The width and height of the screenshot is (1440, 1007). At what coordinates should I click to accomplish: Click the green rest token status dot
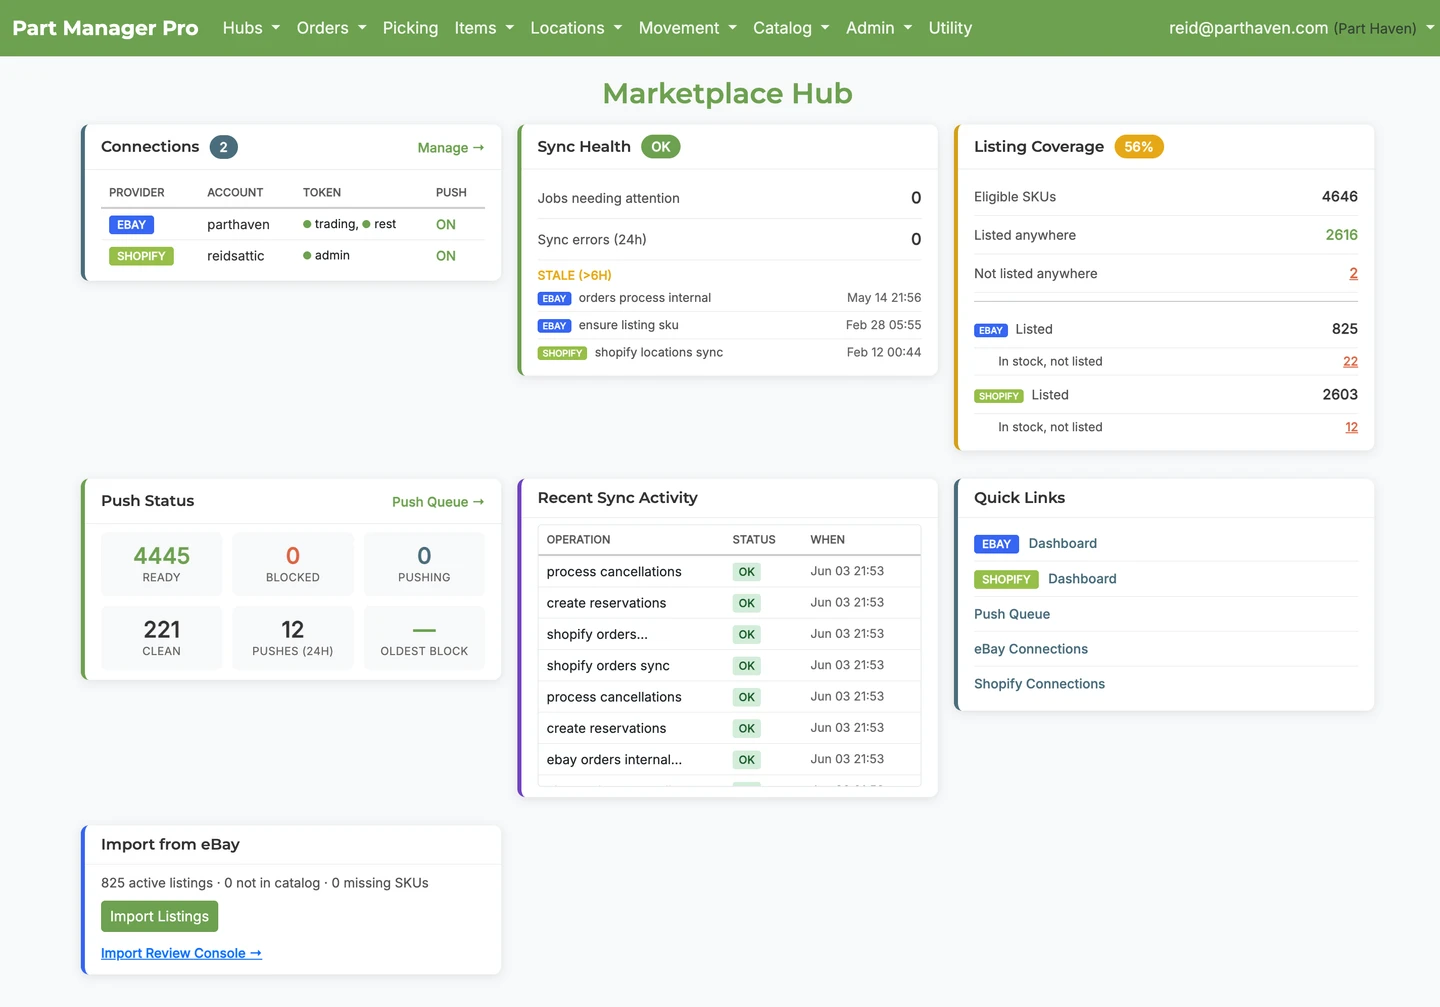pyautogui.click(x=366, y=225)
